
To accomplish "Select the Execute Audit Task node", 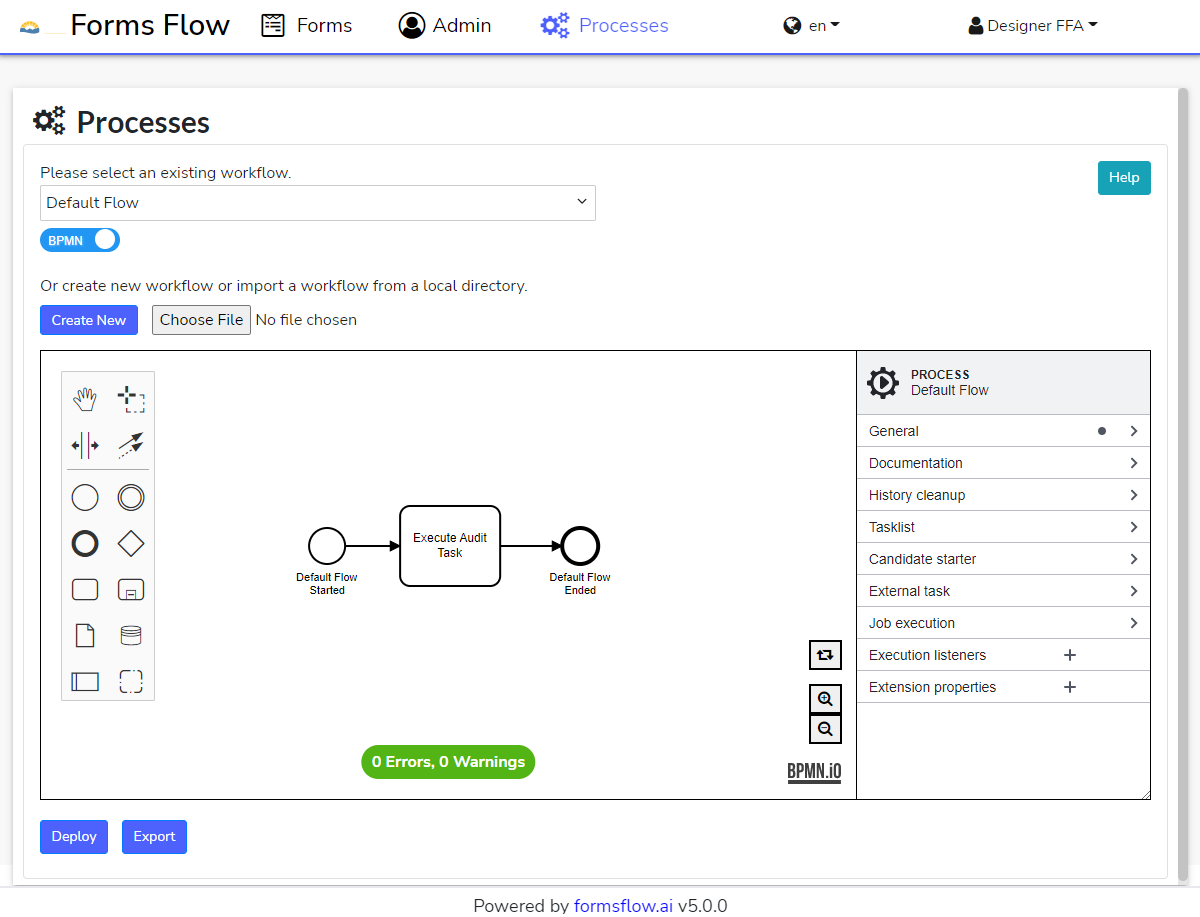I will point(450,546).
